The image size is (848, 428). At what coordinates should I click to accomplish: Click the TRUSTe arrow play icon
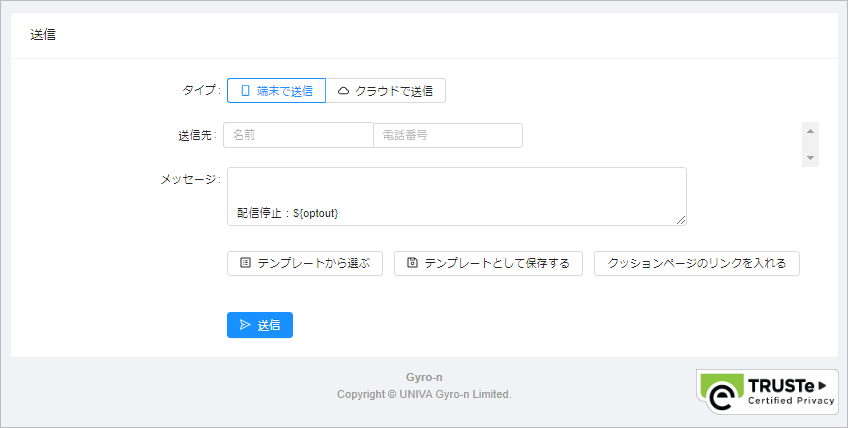(823, 385)
